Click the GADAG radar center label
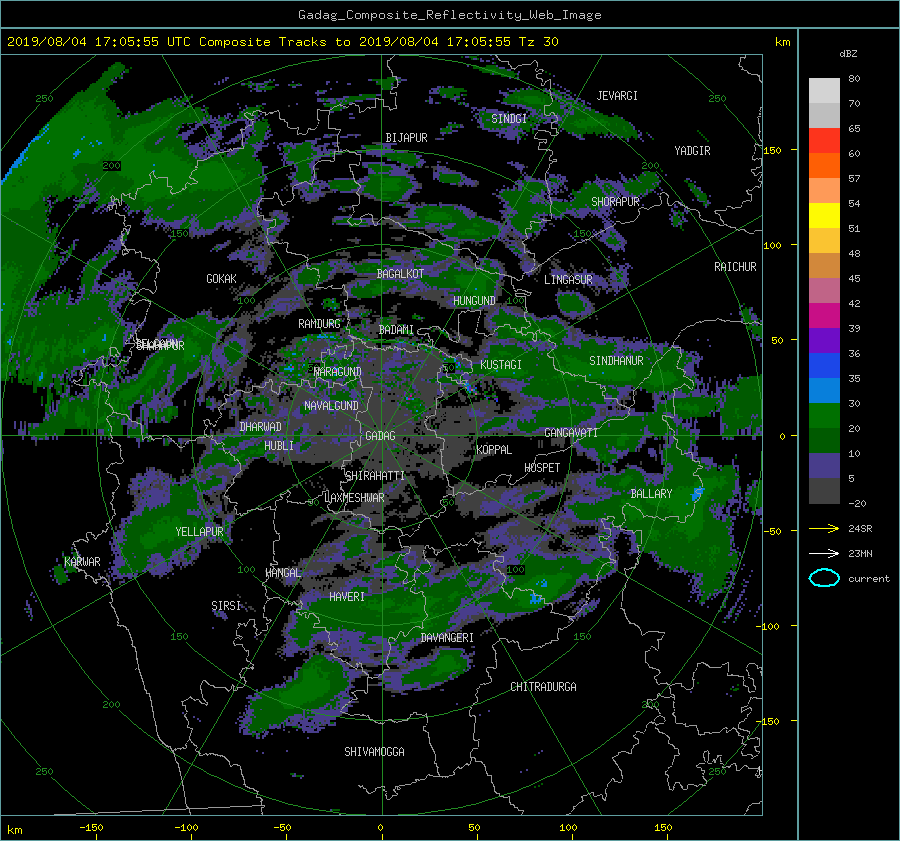Image resolution: width=900 pixels, height=841 pixels. tap(380, 436)
